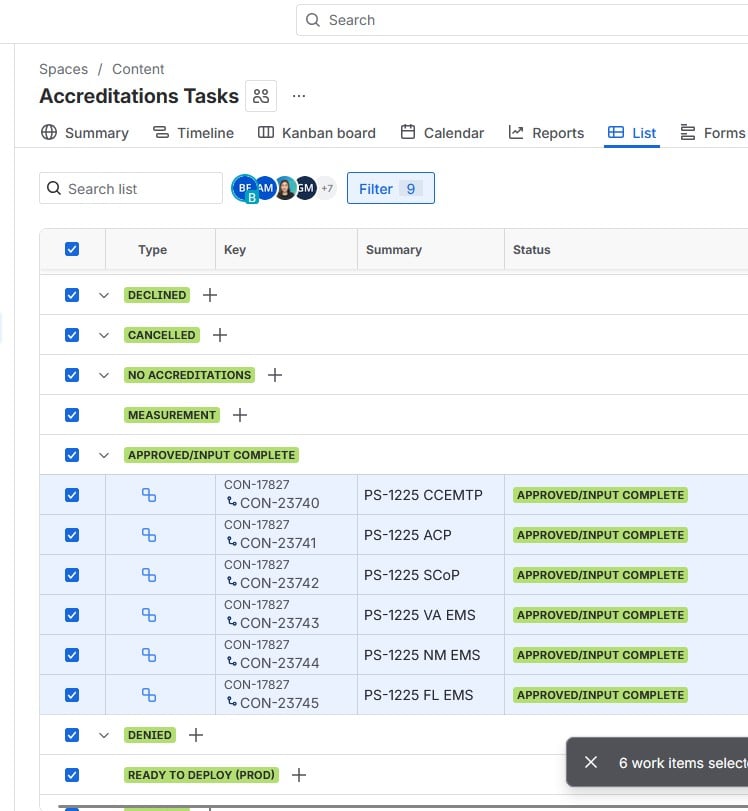The image size is (748, 811).
Task: Click the subtask type icon for CON-23743
Action: click(x=149, y=615)
